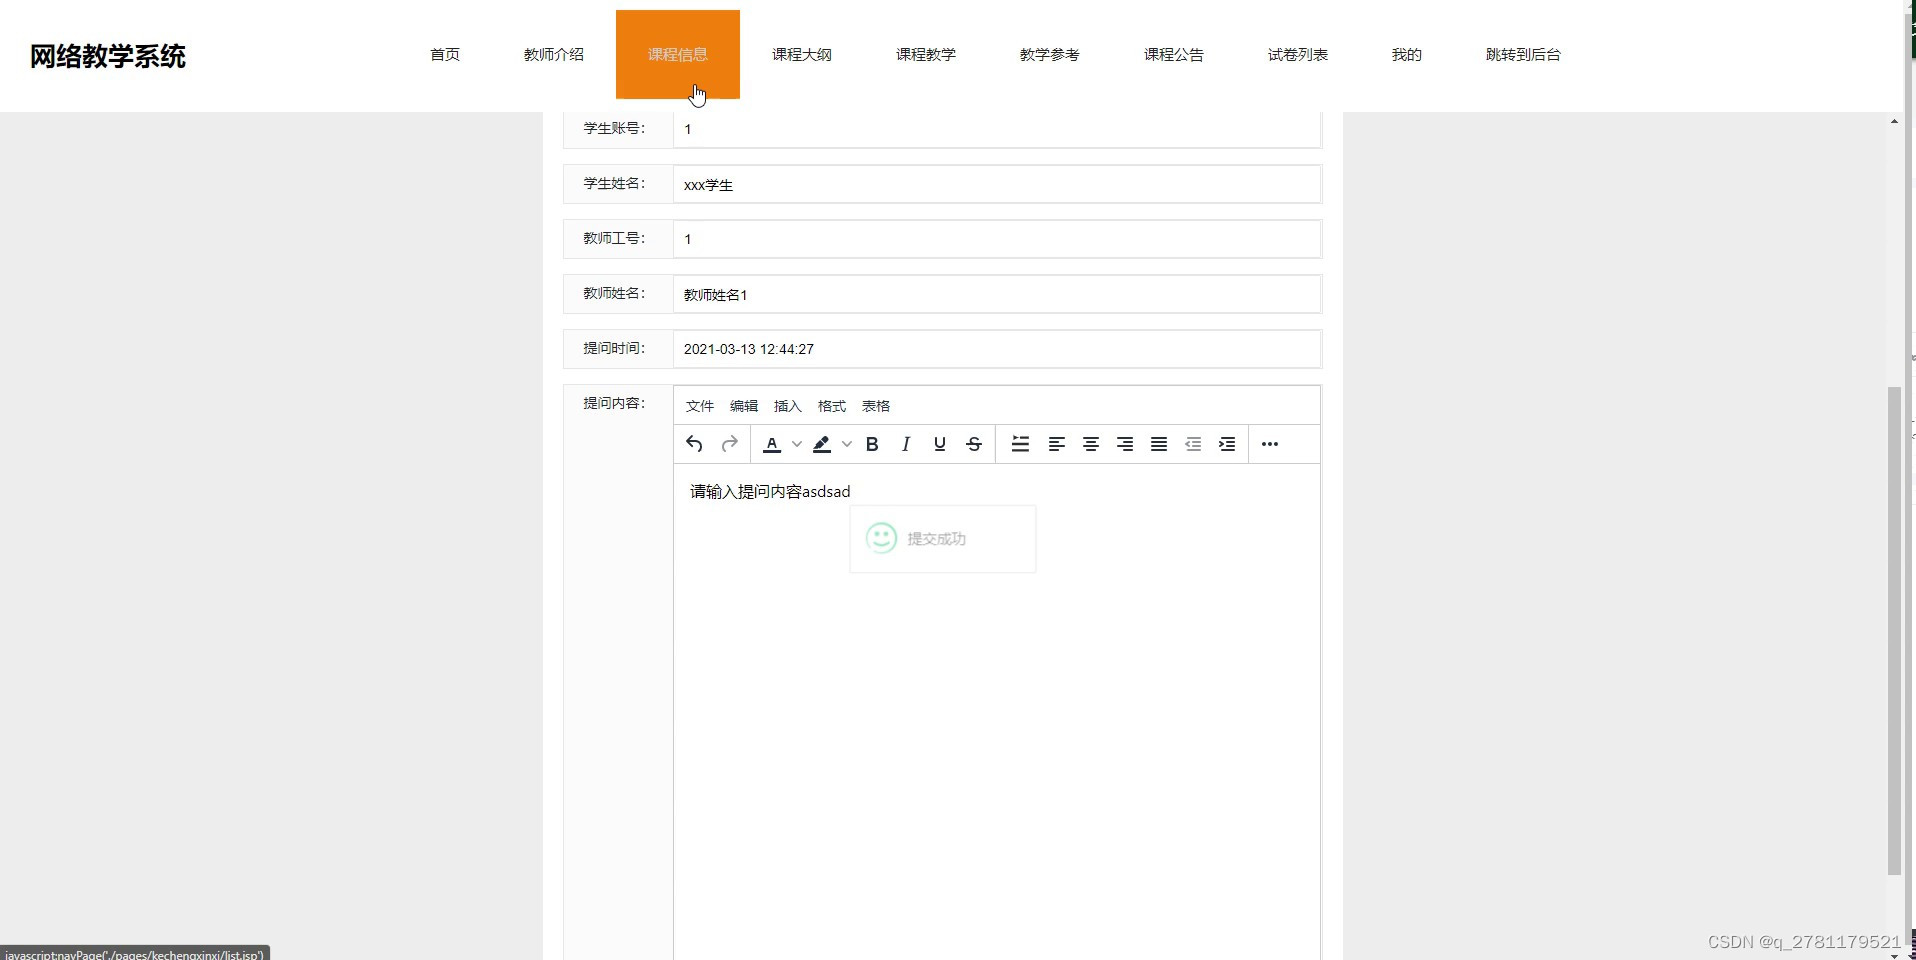Open 课程大纲 navigation tab

coord(802,55)
